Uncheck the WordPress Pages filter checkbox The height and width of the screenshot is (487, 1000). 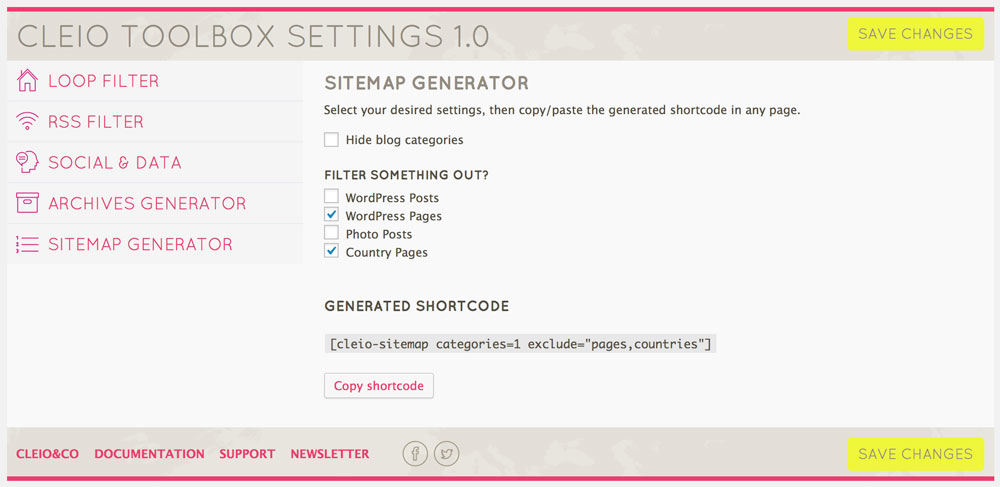point(331,214)
